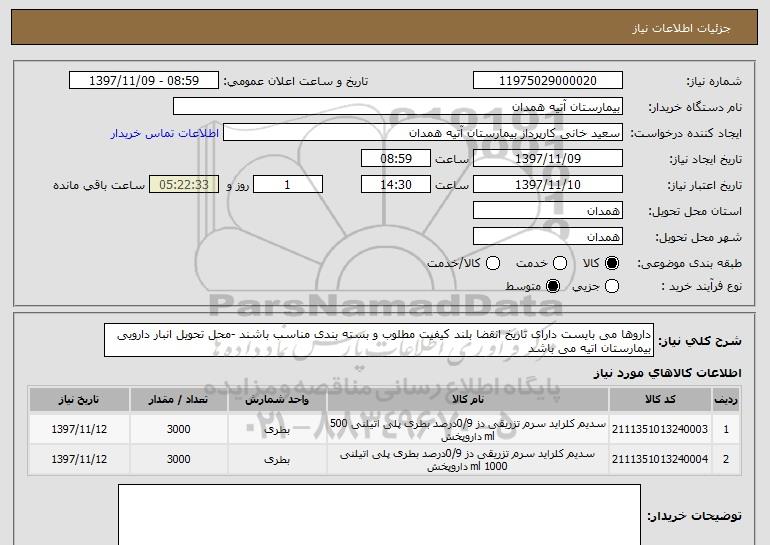Click the validity date field 1397/11/10
Image resolution: width=770 pixels, height=545 pixels.
(x=548, y=185)
